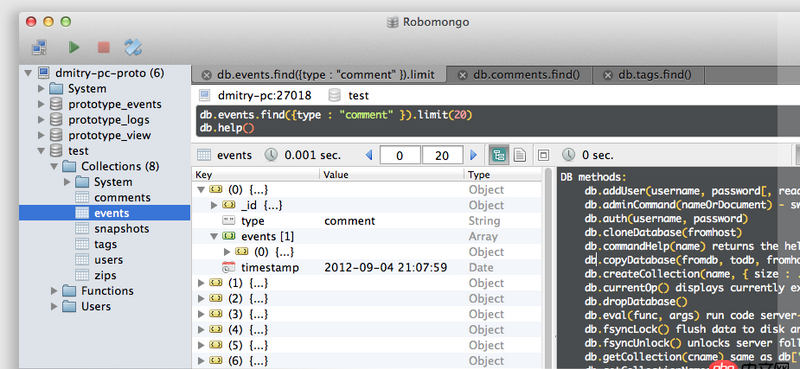Click the timestamp date icon

229,267
